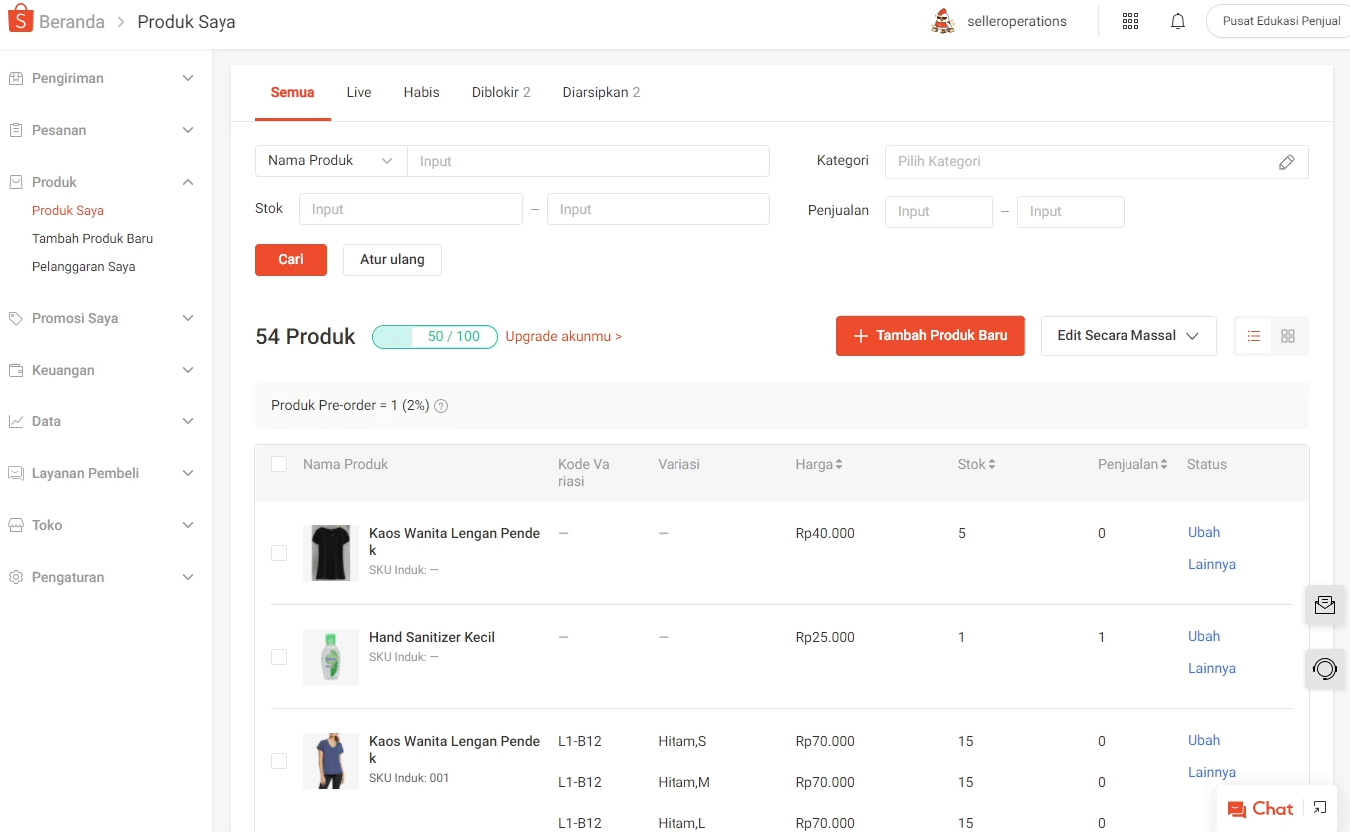Click the 50 / 100 product quota bar
Screen dimensions: 1350x832
pyautogui.click(x=434, y=337)
